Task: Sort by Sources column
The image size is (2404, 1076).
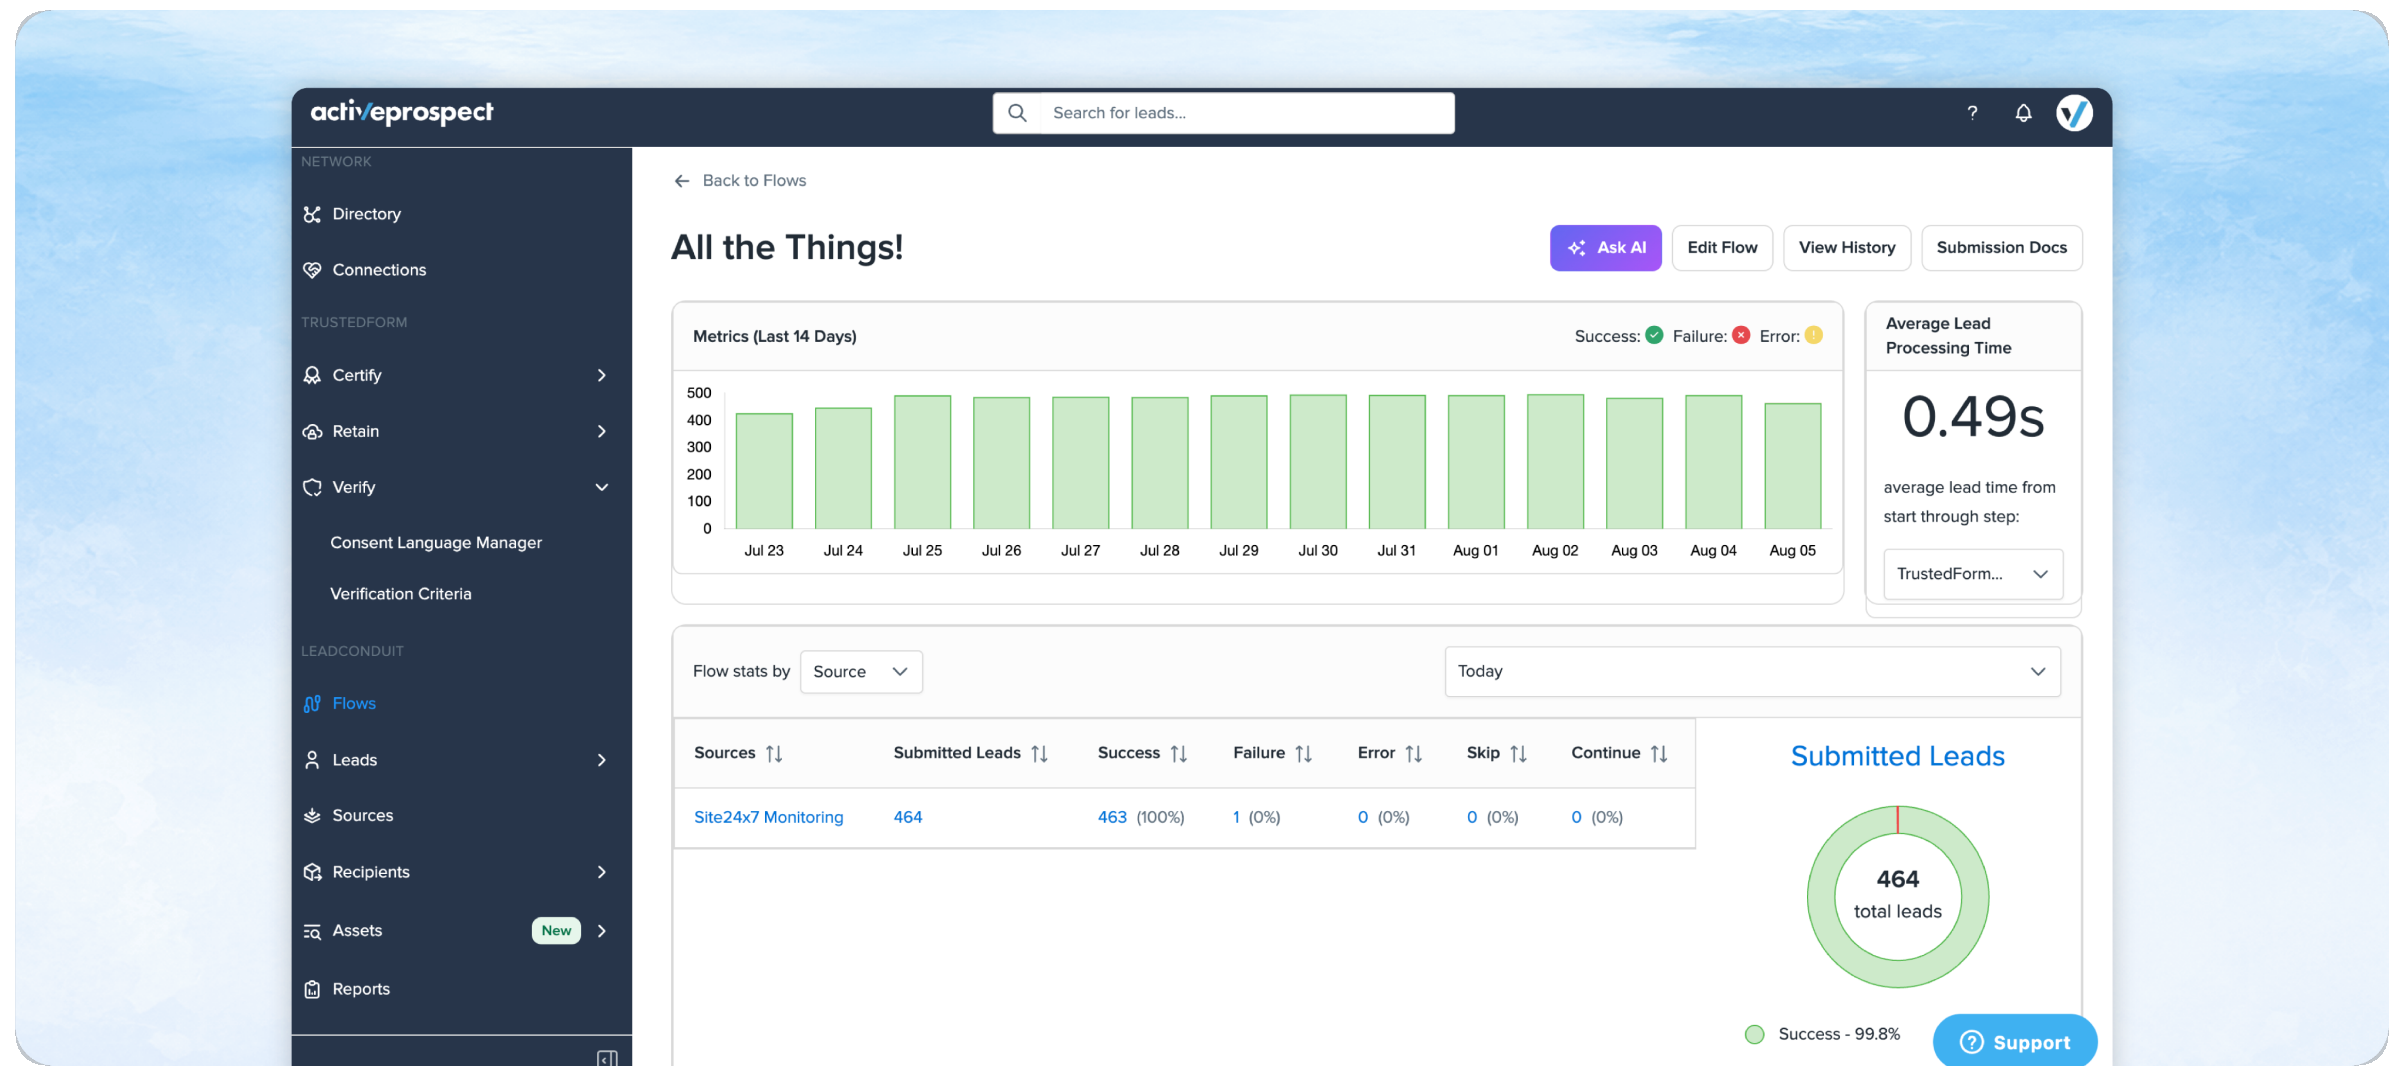Action: pos(774,754)
